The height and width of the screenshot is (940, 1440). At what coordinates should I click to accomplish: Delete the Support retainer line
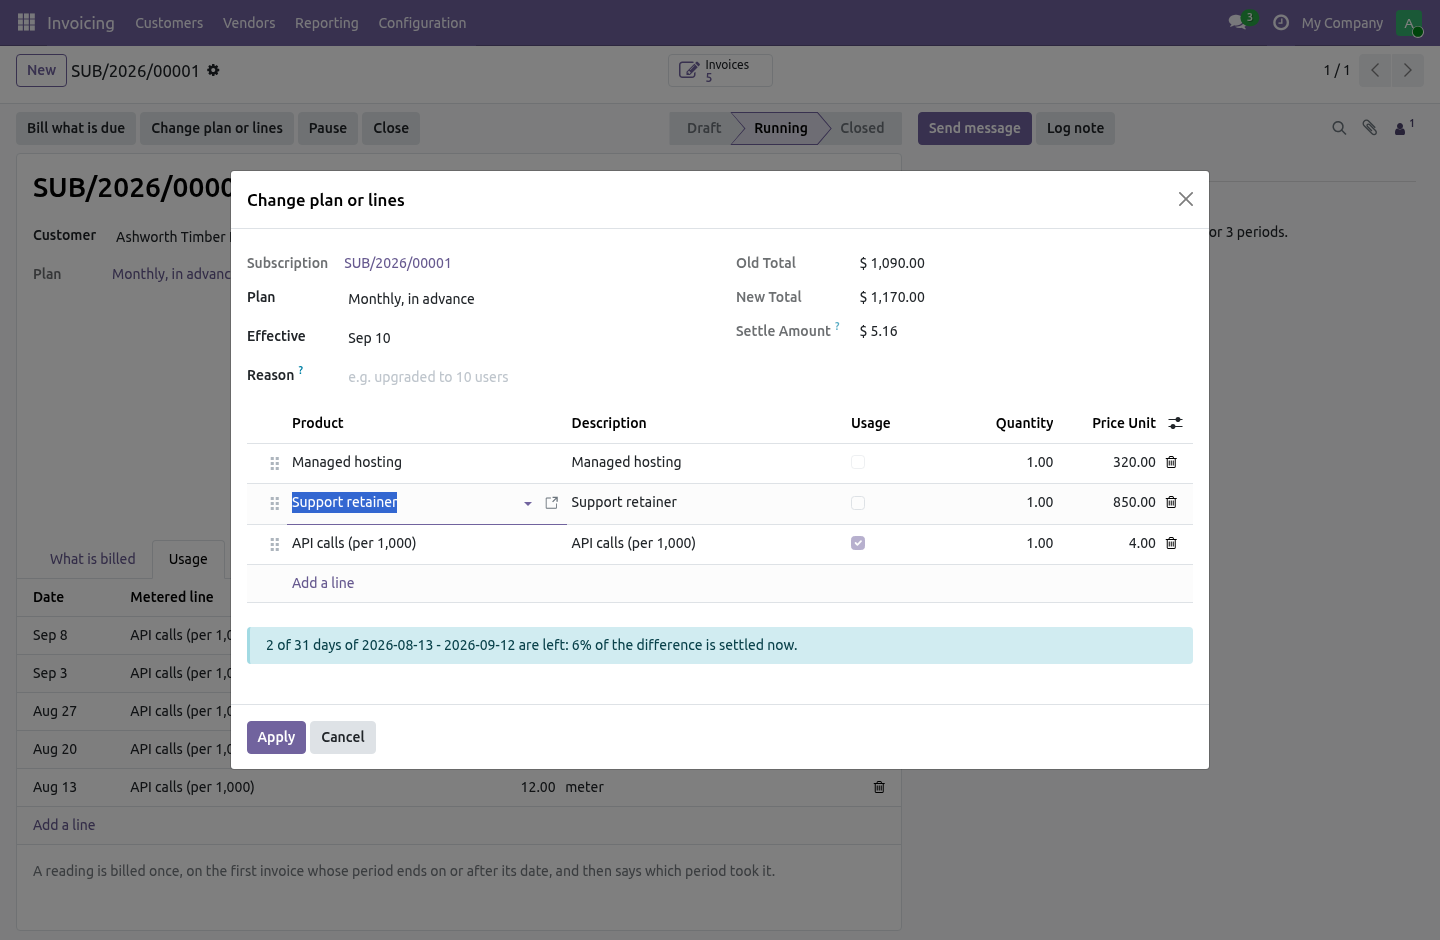1172,502
